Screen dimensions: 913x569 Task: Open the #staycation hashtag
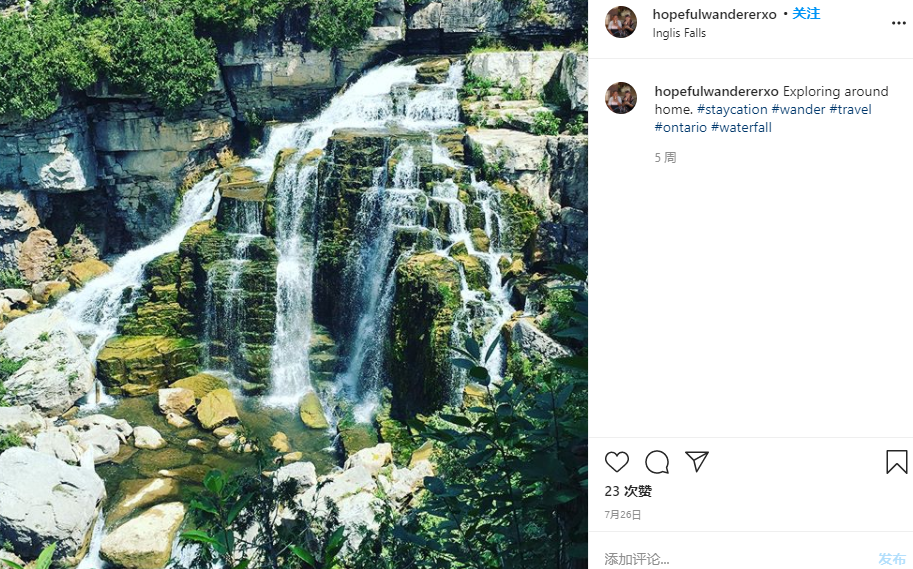(x=732, y=110)
